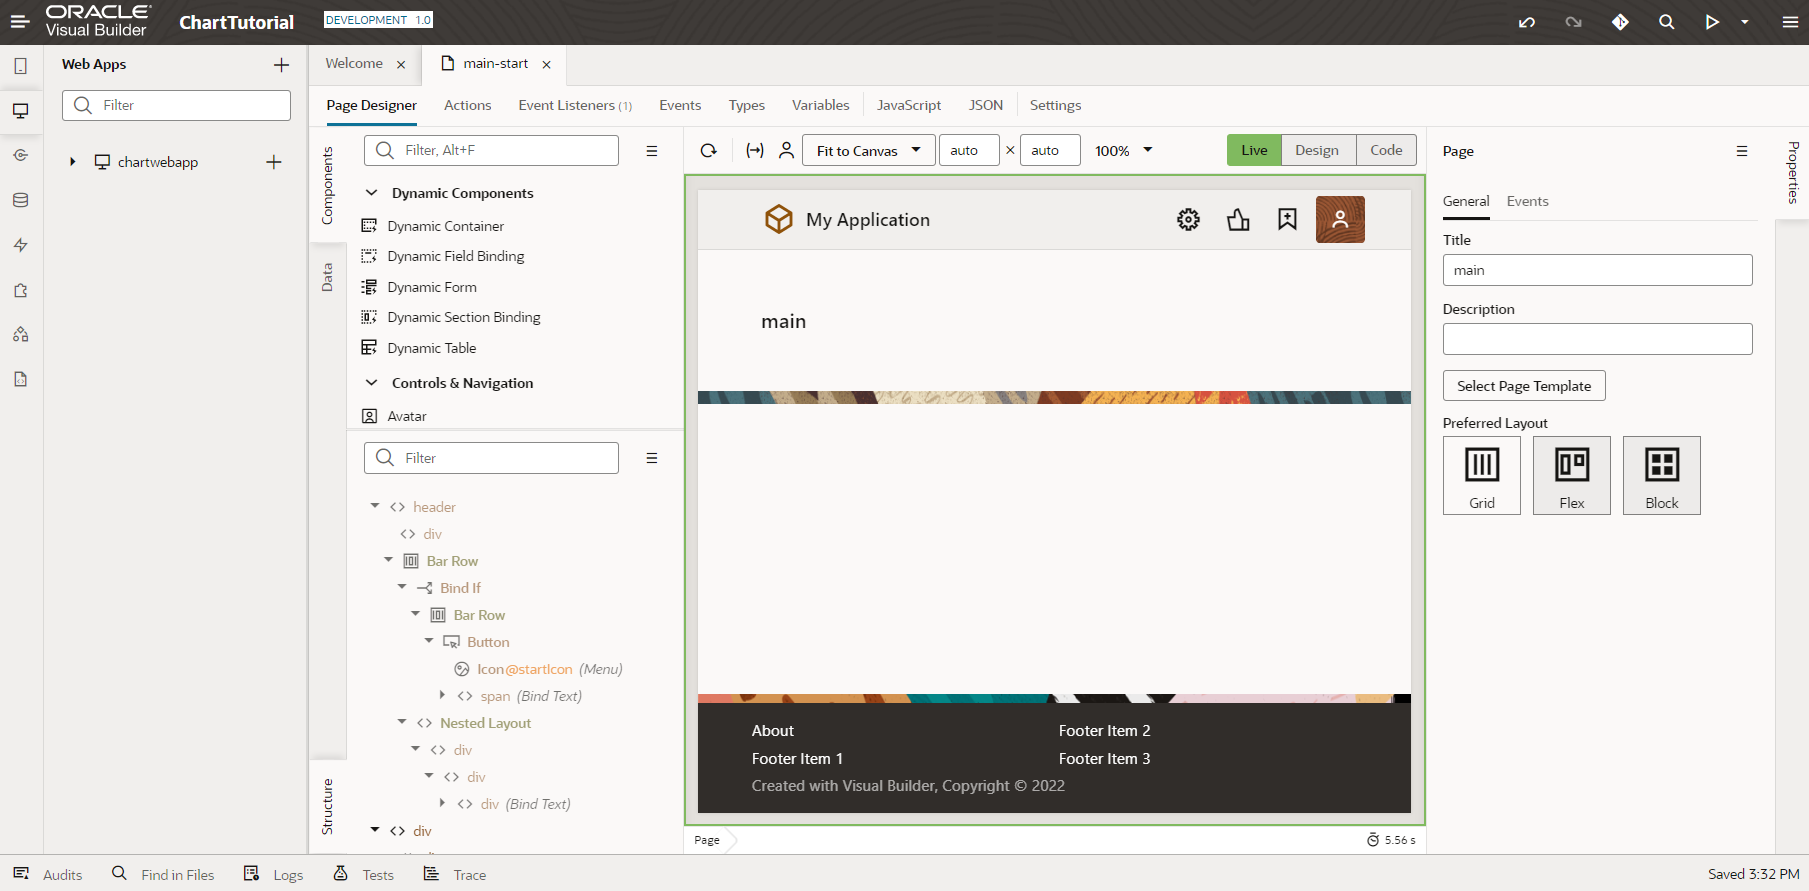The height and width of the screenshot is (891, 1809).
Task: Click the bookmark icon in app header
Action: (x=1287, y=220)
